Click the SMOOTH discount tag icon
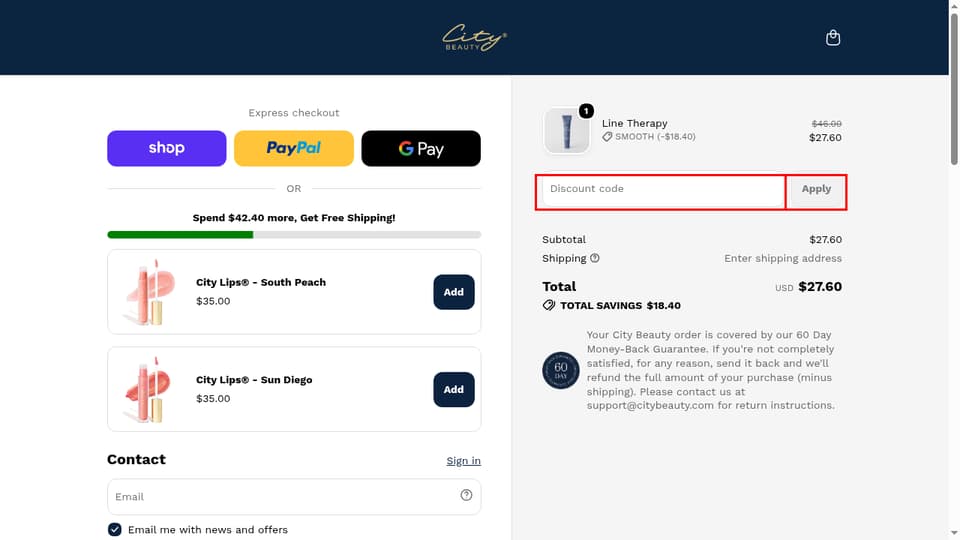The width and height of the screenshot is (960, 540). (607, 137)
